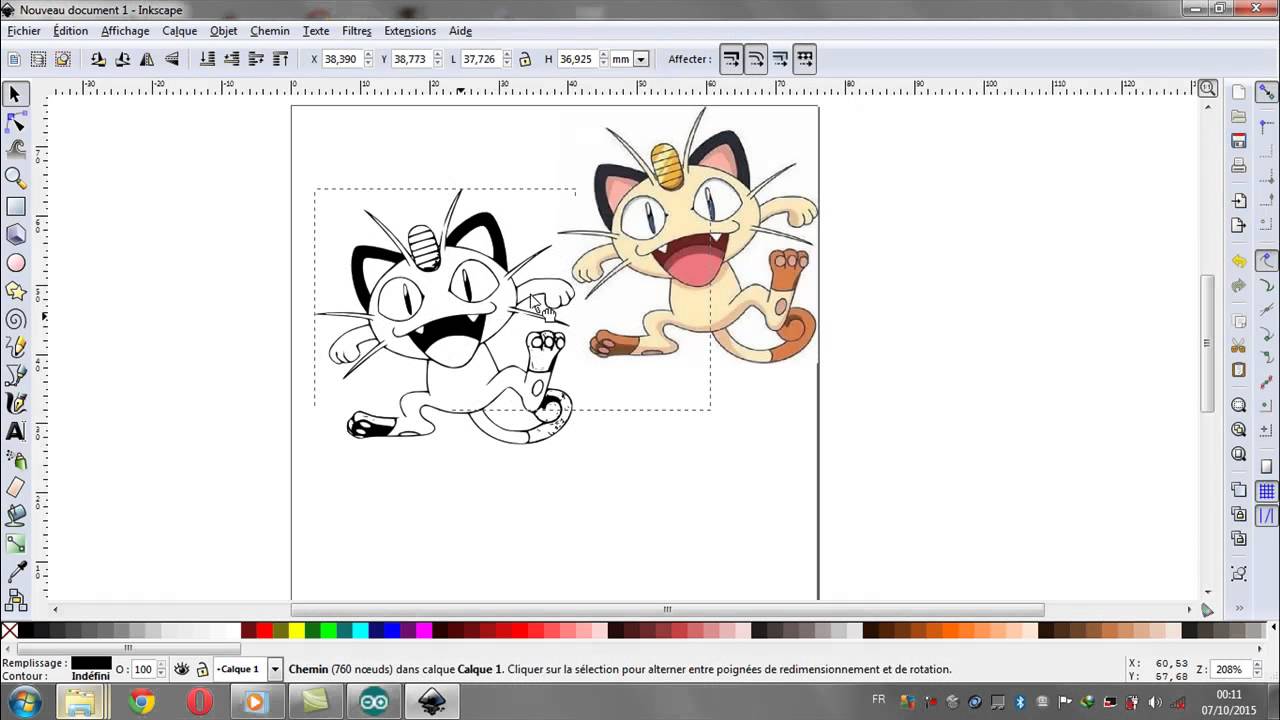
Task: Open the Fichier menu
Action: point(24,31)
